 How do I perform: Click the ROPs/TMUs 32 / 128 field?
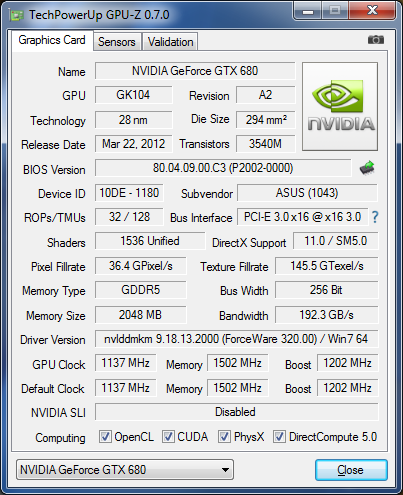(129, 217)
